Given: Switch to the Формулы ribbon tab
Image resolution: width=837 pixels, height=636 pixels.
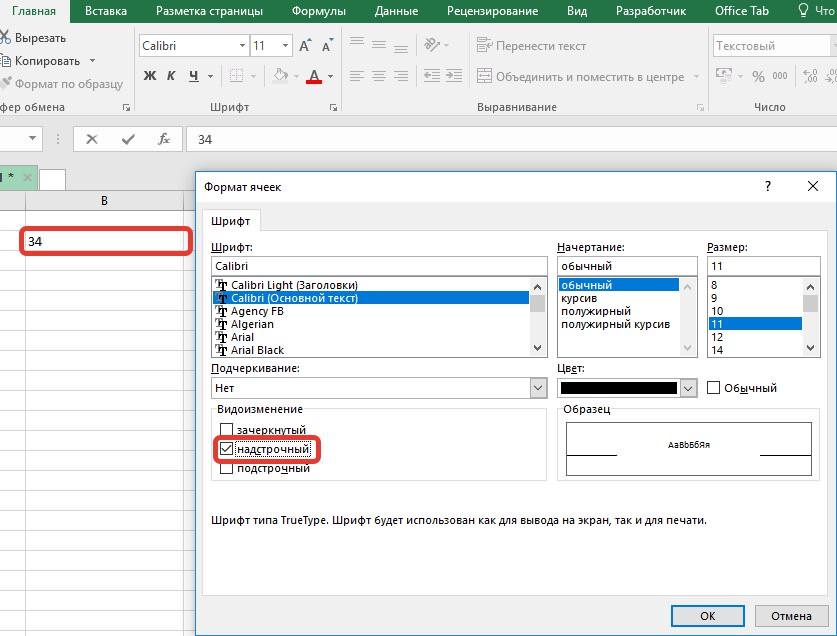Looking at the screenshot, I should coord(319,11).
